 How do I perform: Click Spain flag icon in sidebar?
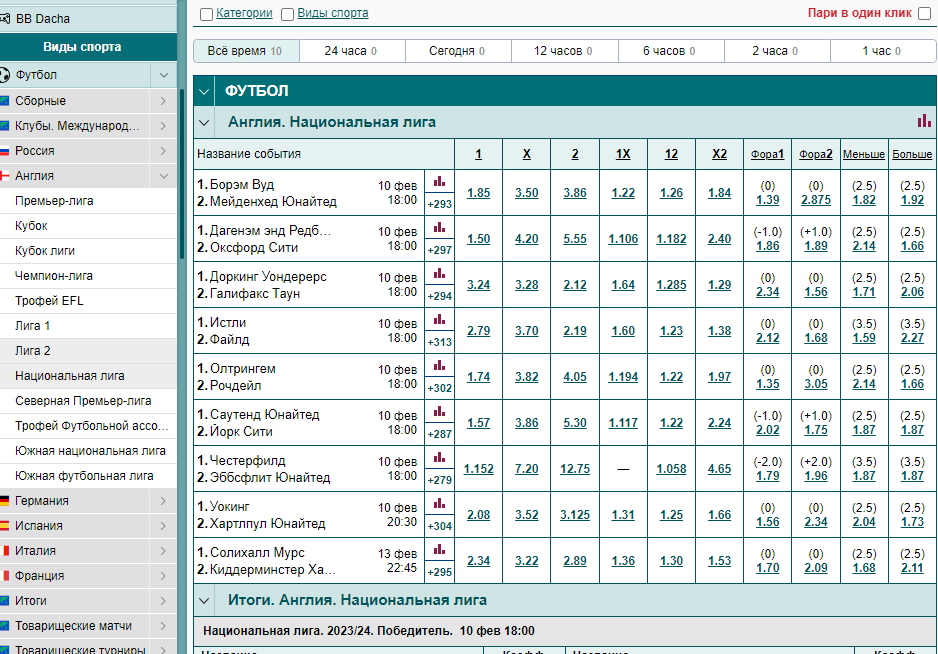click(x=4, y=526)
